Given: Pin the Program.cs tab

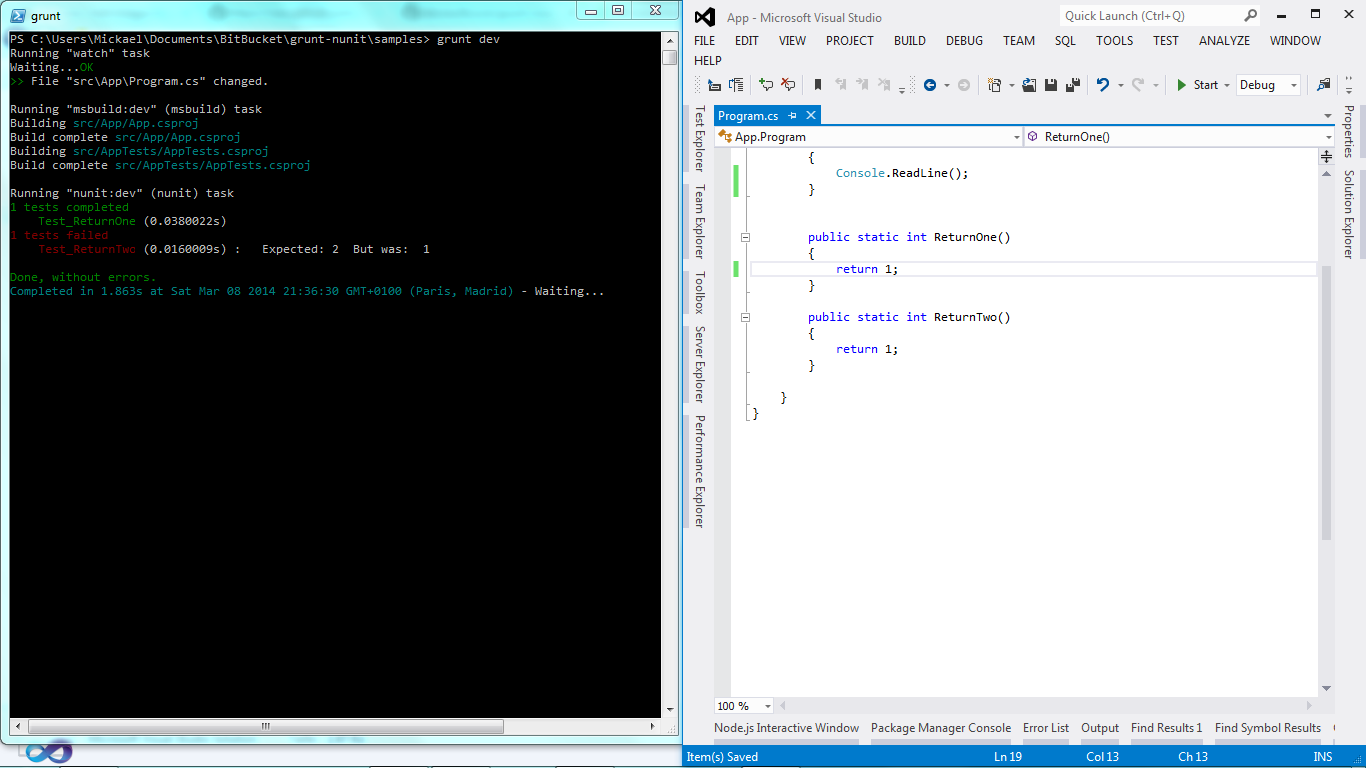Looking at the screenshot, I should point(792,116).
